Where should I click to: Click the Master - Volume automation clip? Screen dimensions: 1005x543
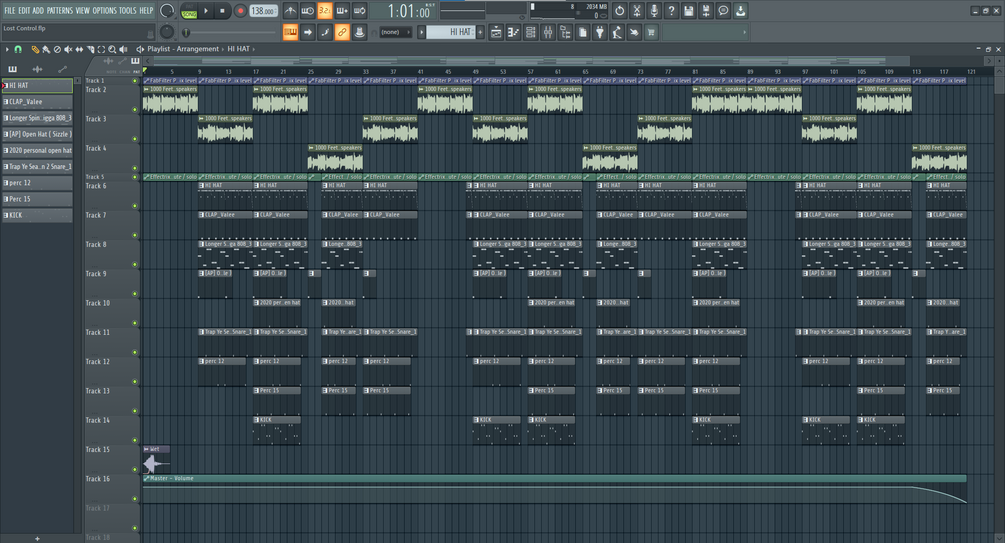[554, 490]
